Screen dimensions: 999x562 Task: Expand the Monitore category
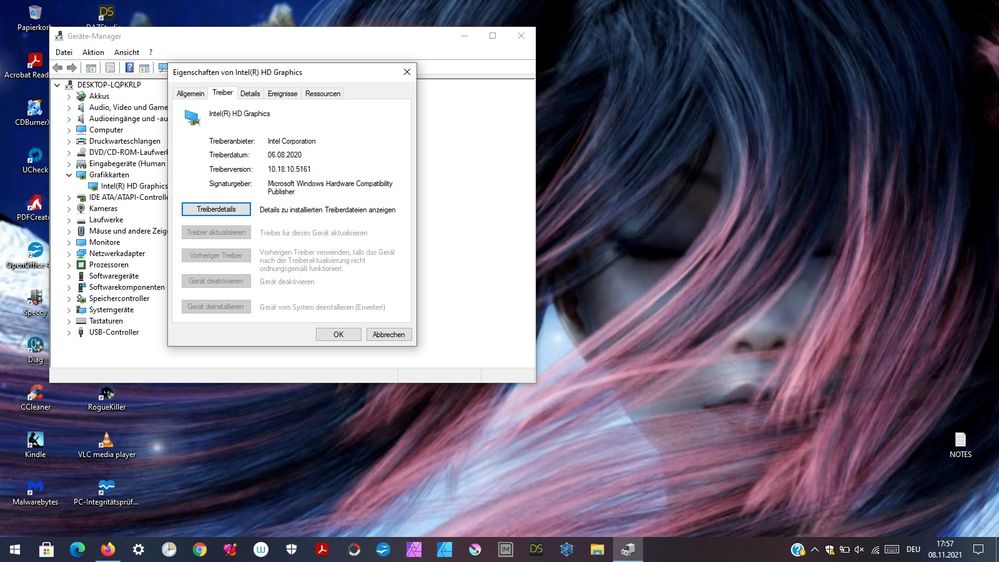click(69, 242)
